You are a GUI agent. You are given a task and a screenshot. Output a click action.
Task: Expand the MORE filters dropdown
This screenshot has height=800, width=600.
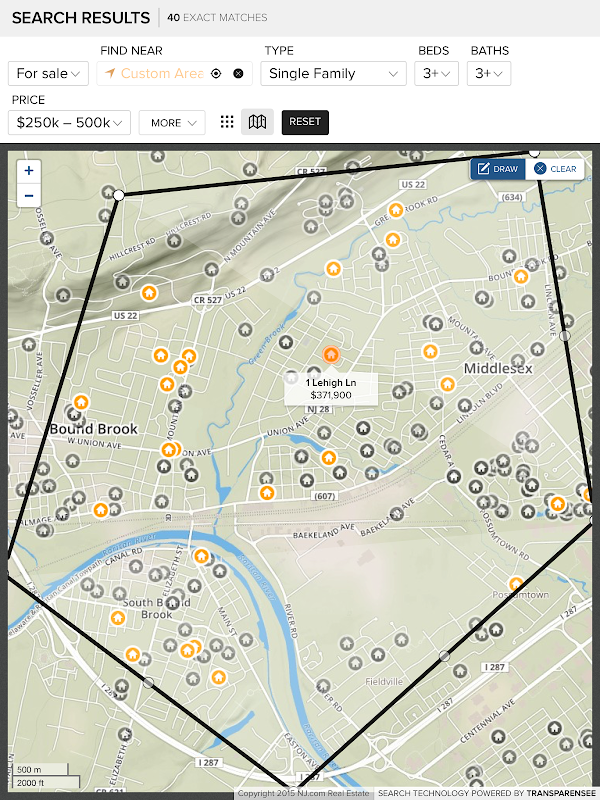coord(172,122)
